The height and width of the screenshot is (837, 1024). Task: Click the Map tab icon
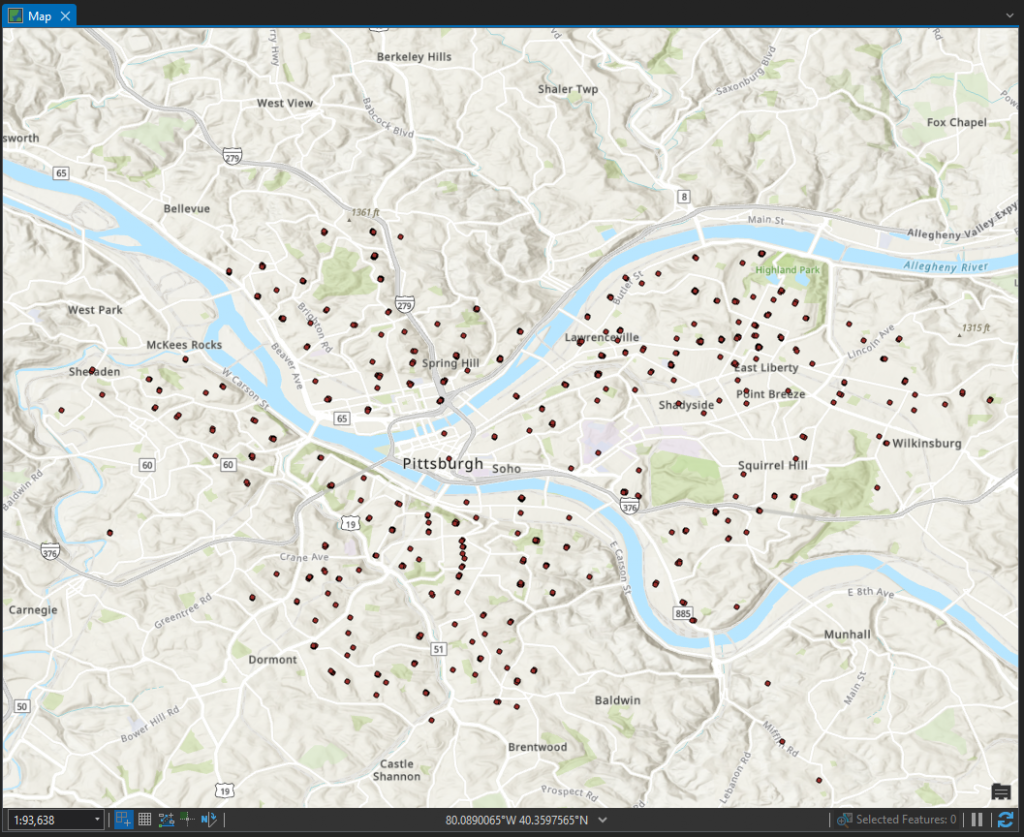(15, 15)
